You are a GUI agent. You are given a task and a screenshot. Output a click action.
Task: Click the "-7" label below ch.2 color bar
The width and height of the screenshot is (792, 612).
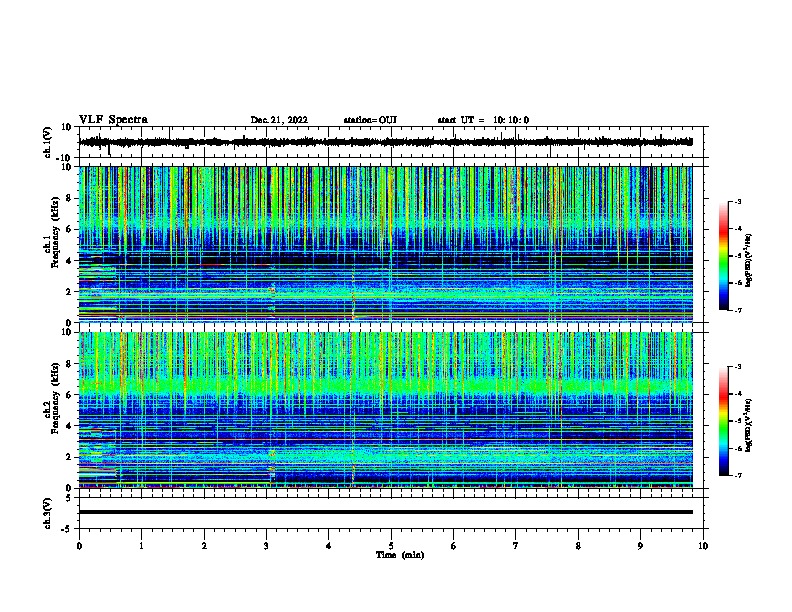tap(737, 475)
